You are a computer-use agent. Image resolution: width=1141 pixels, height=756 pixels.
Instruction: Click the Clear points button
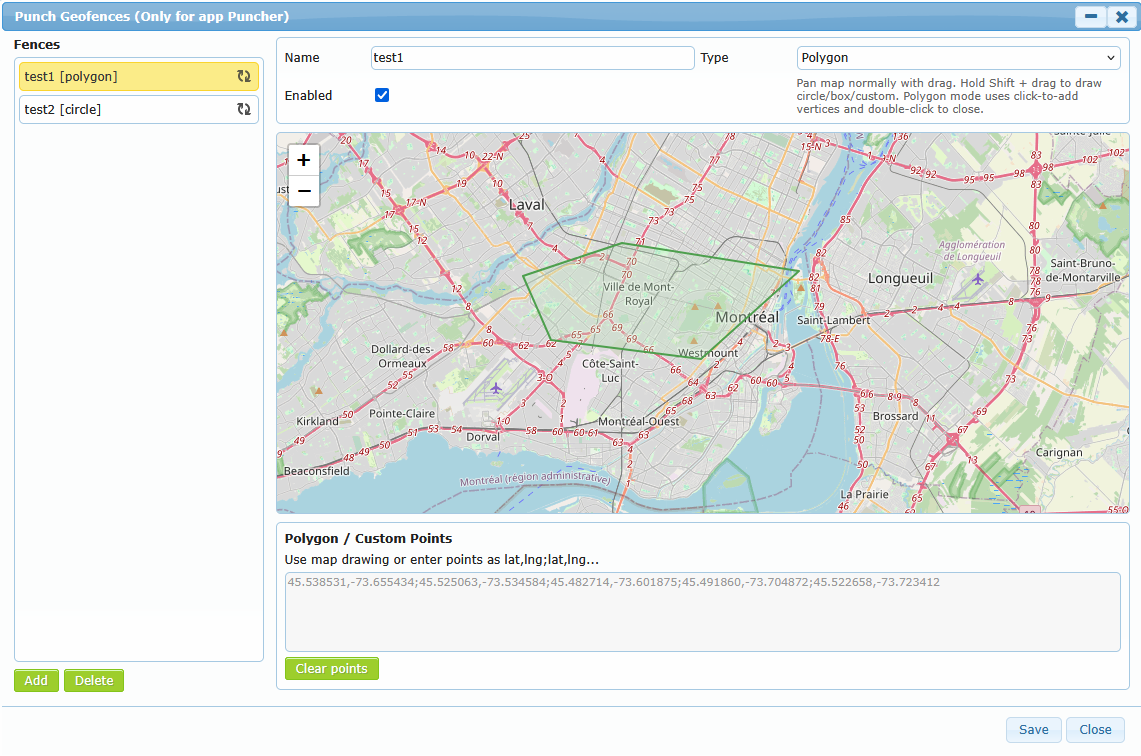331,669
